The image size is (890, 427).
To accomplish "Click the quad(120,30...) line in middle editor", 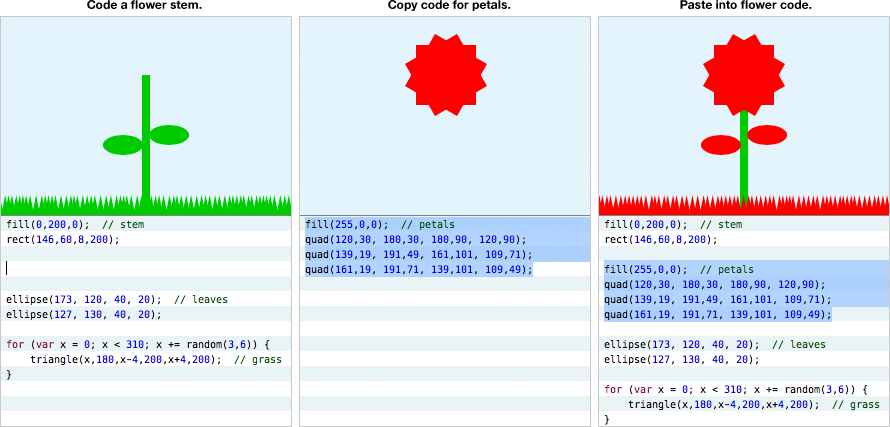I will coord(415,240).
